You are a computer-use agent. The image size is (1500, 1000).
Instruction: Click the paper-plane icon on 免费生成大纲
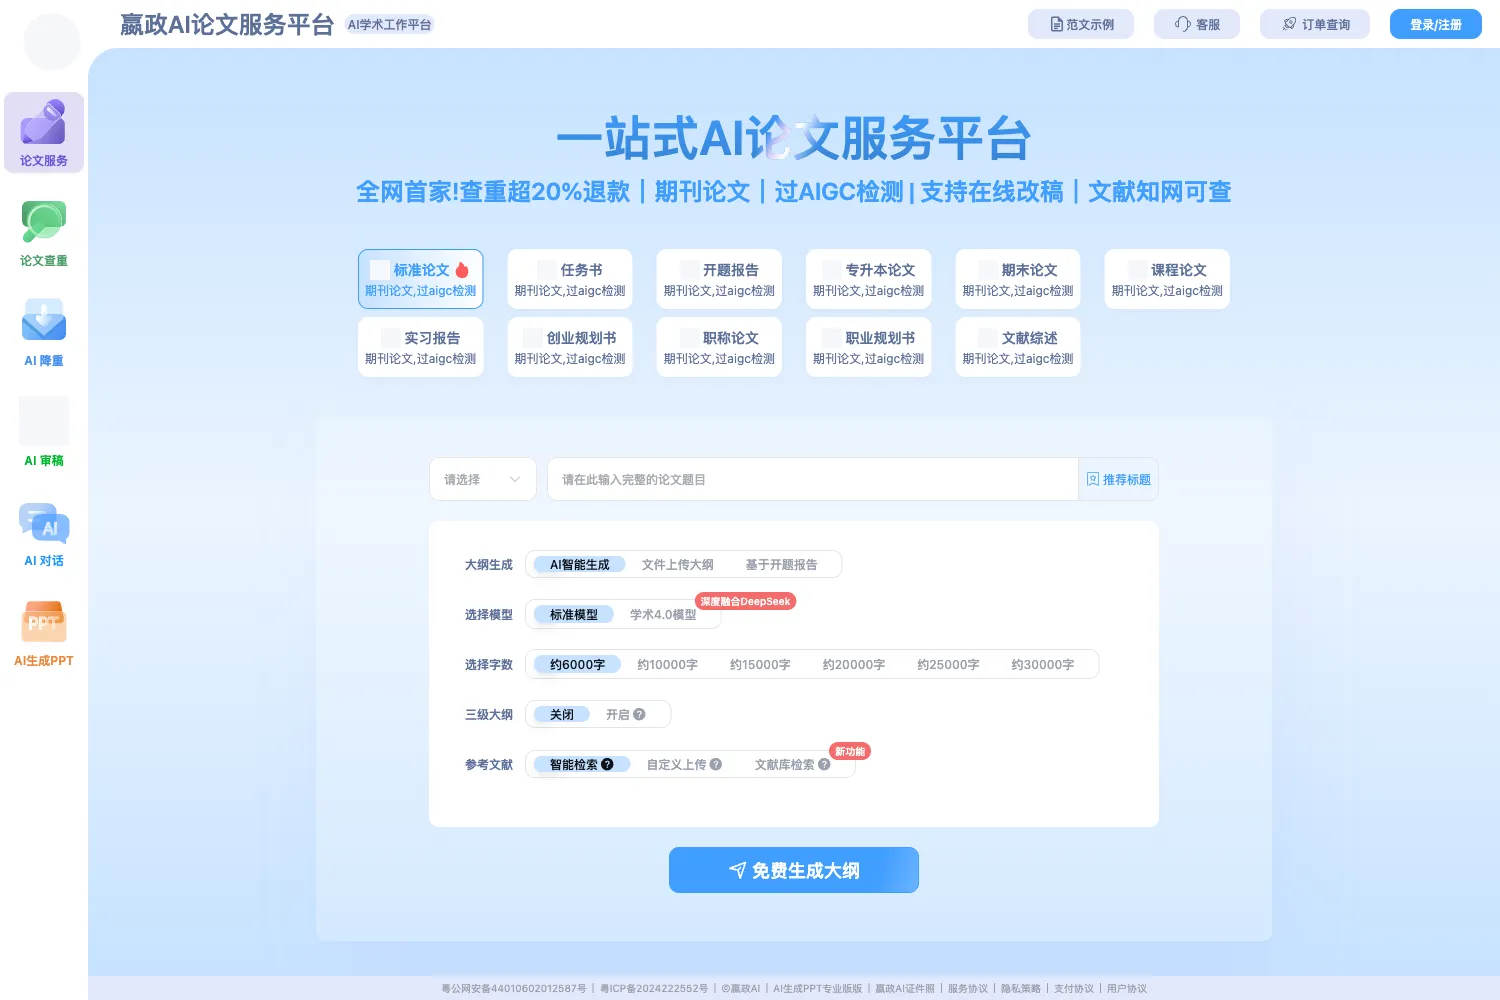[x=738, y=870]
